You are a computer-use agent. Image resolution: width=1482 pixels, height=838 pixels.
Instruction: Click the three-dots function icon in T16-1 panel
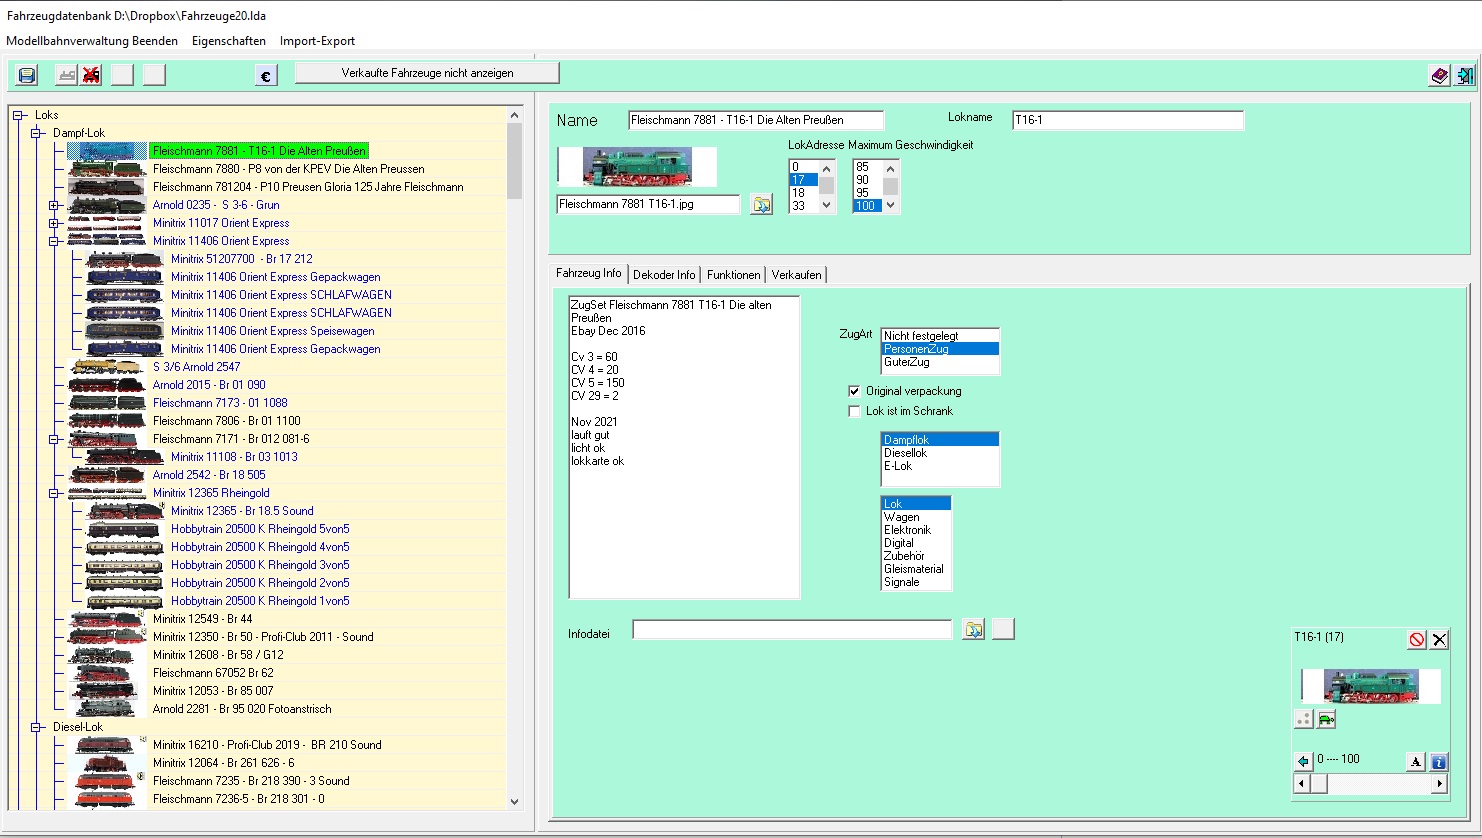point(1303,719)
